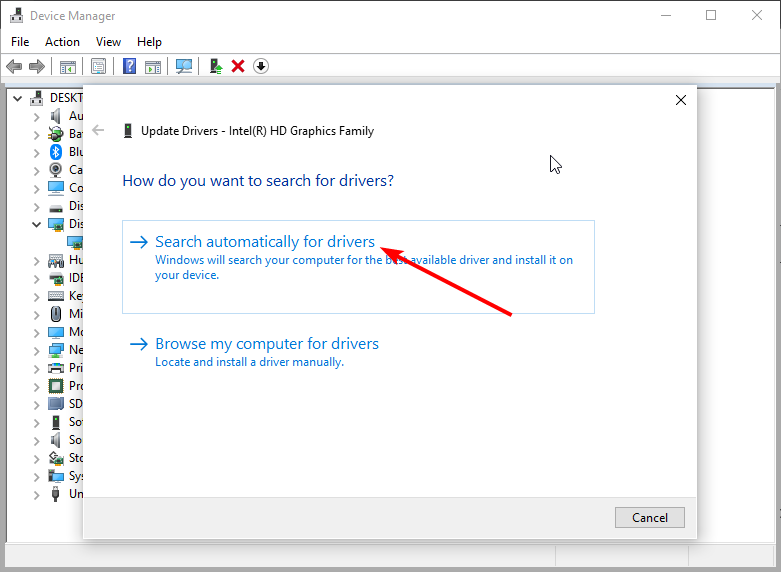Image resolution: width=781 pixels, height=572 pixels.
Task: Select the Bluetooth category icon
Action: (x=56, y=152)
